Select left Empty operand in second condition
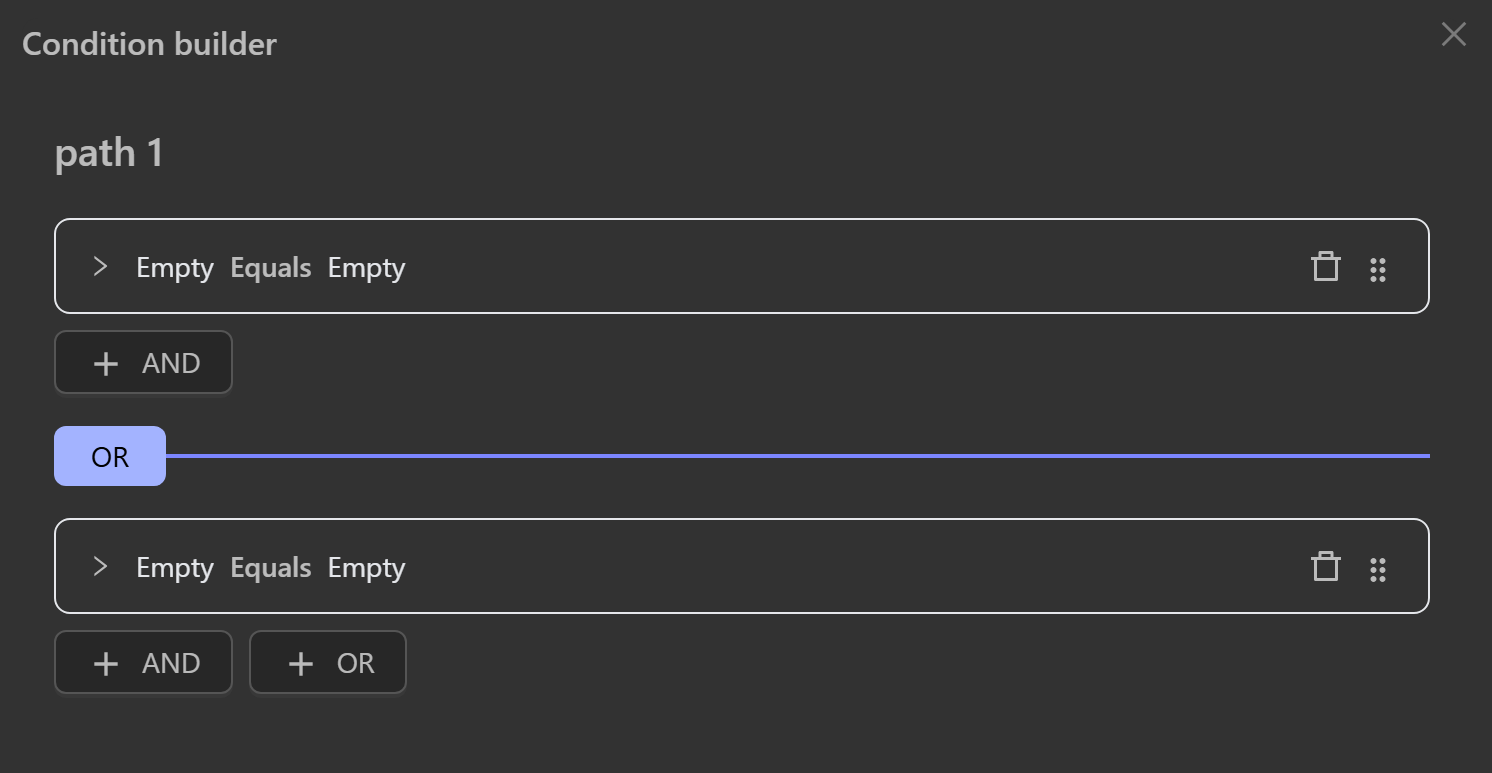This screenshot has height=773, width=1492. (175, 568)
